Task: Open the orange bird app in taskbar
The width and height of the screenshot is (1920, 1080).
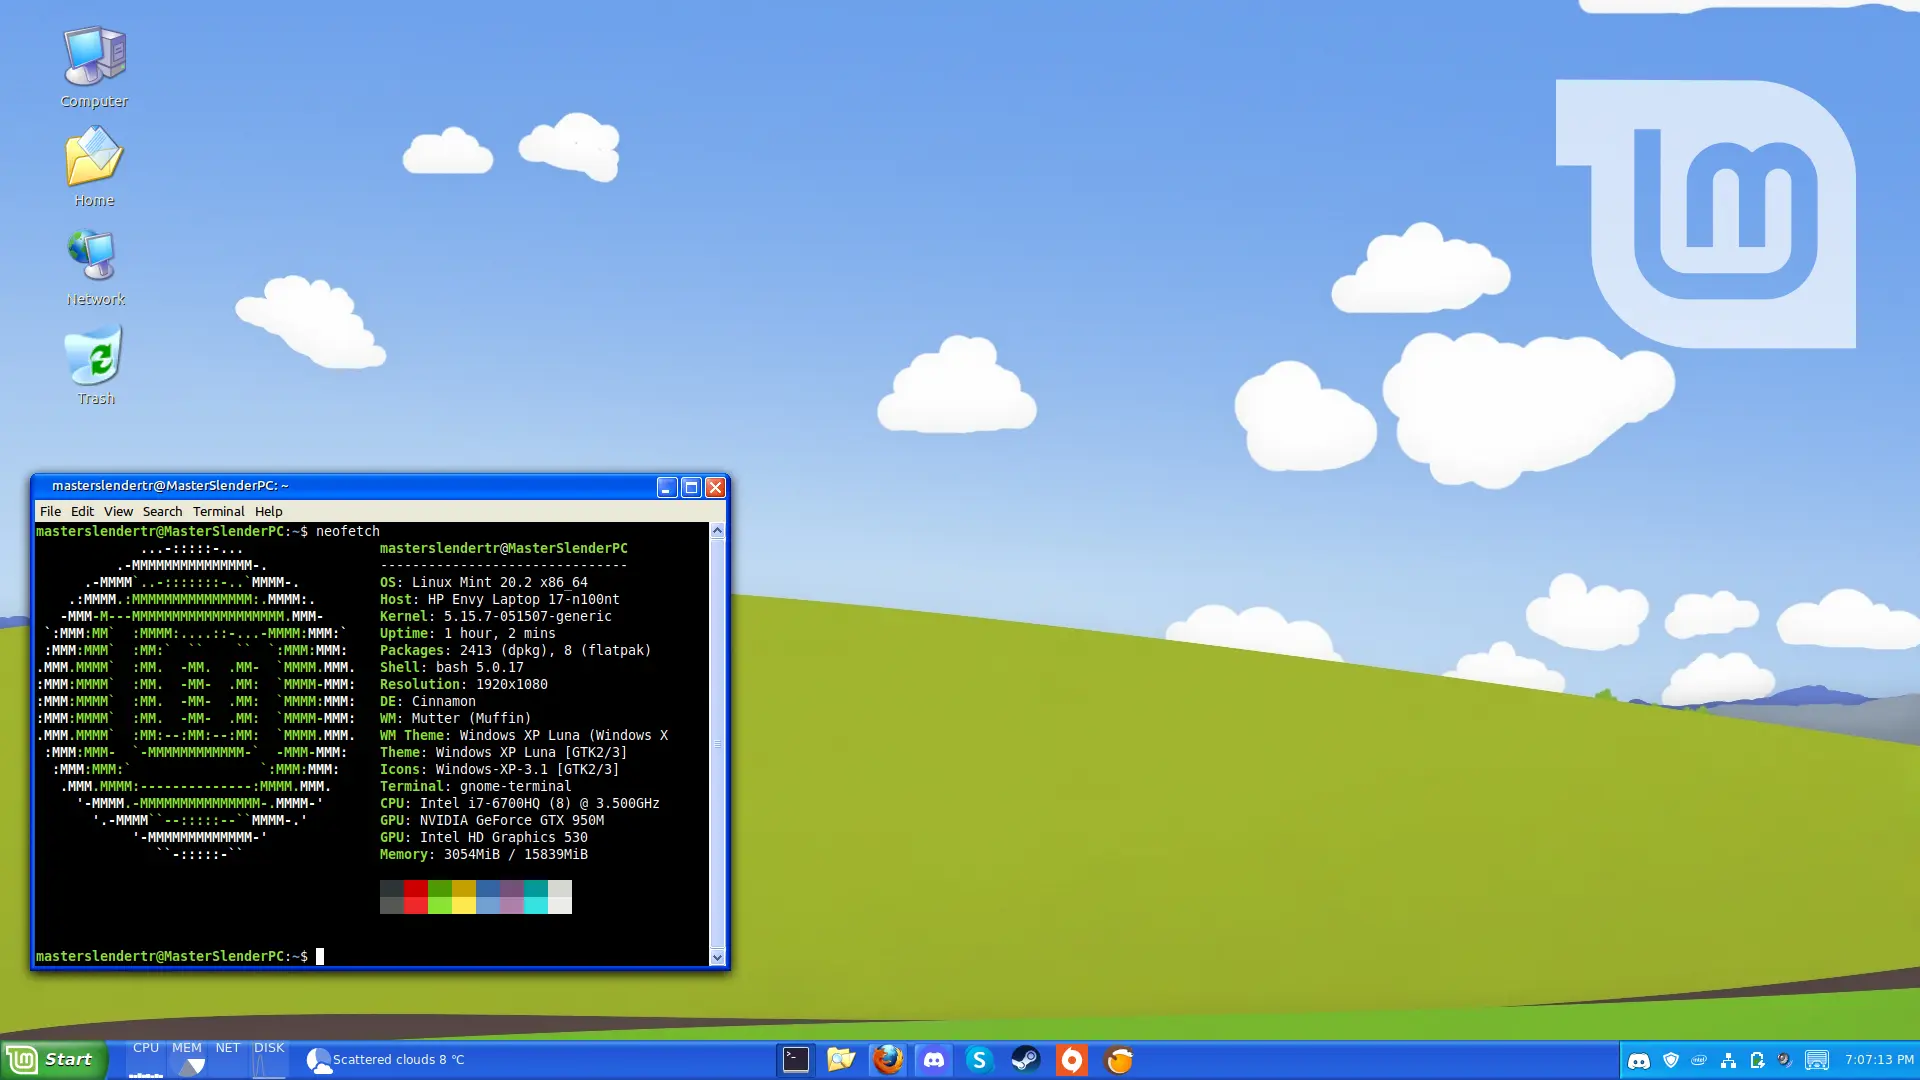Action: coord(1118,1060)
